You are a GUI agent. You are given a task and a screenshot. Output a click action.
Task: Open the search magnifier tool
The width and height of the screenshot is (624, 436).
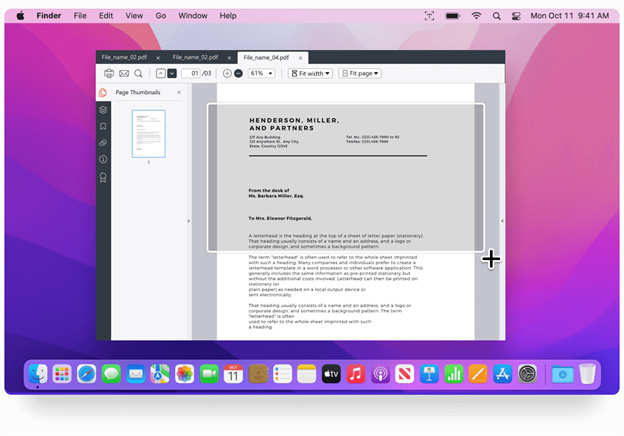point(138,74)
